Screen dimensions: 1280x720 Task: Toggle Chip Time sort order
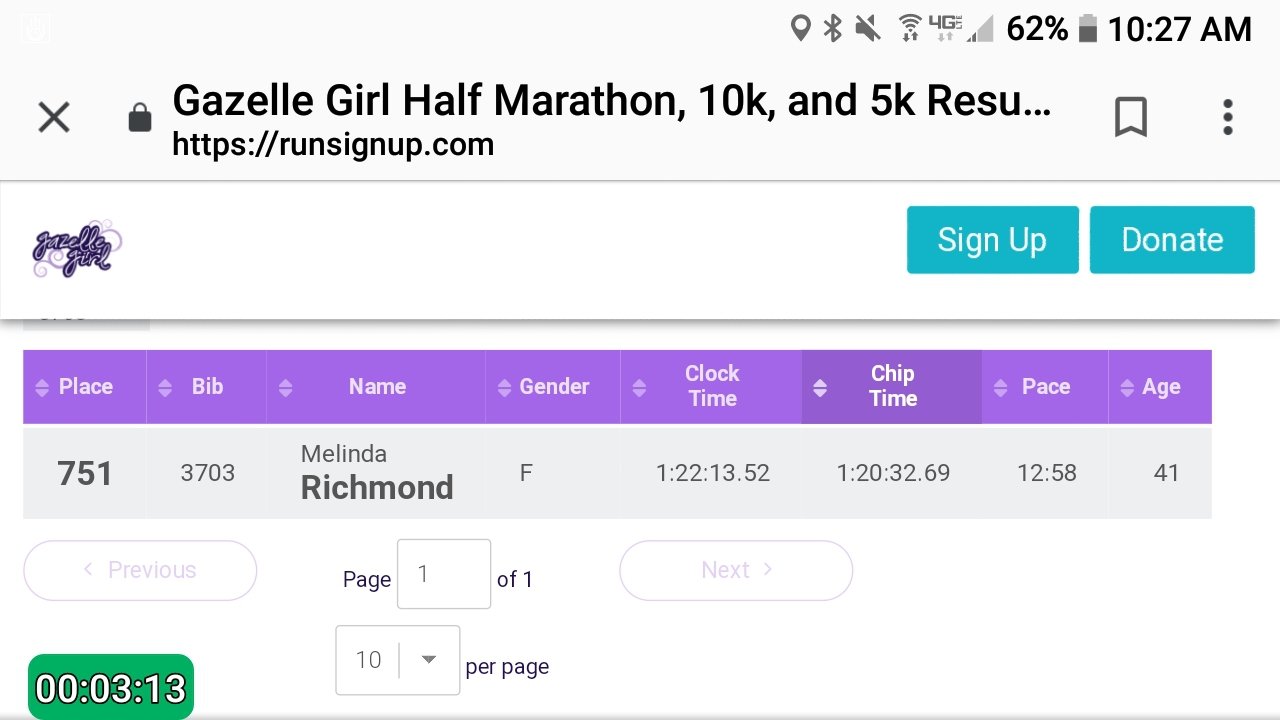click(x=891, y=386)
